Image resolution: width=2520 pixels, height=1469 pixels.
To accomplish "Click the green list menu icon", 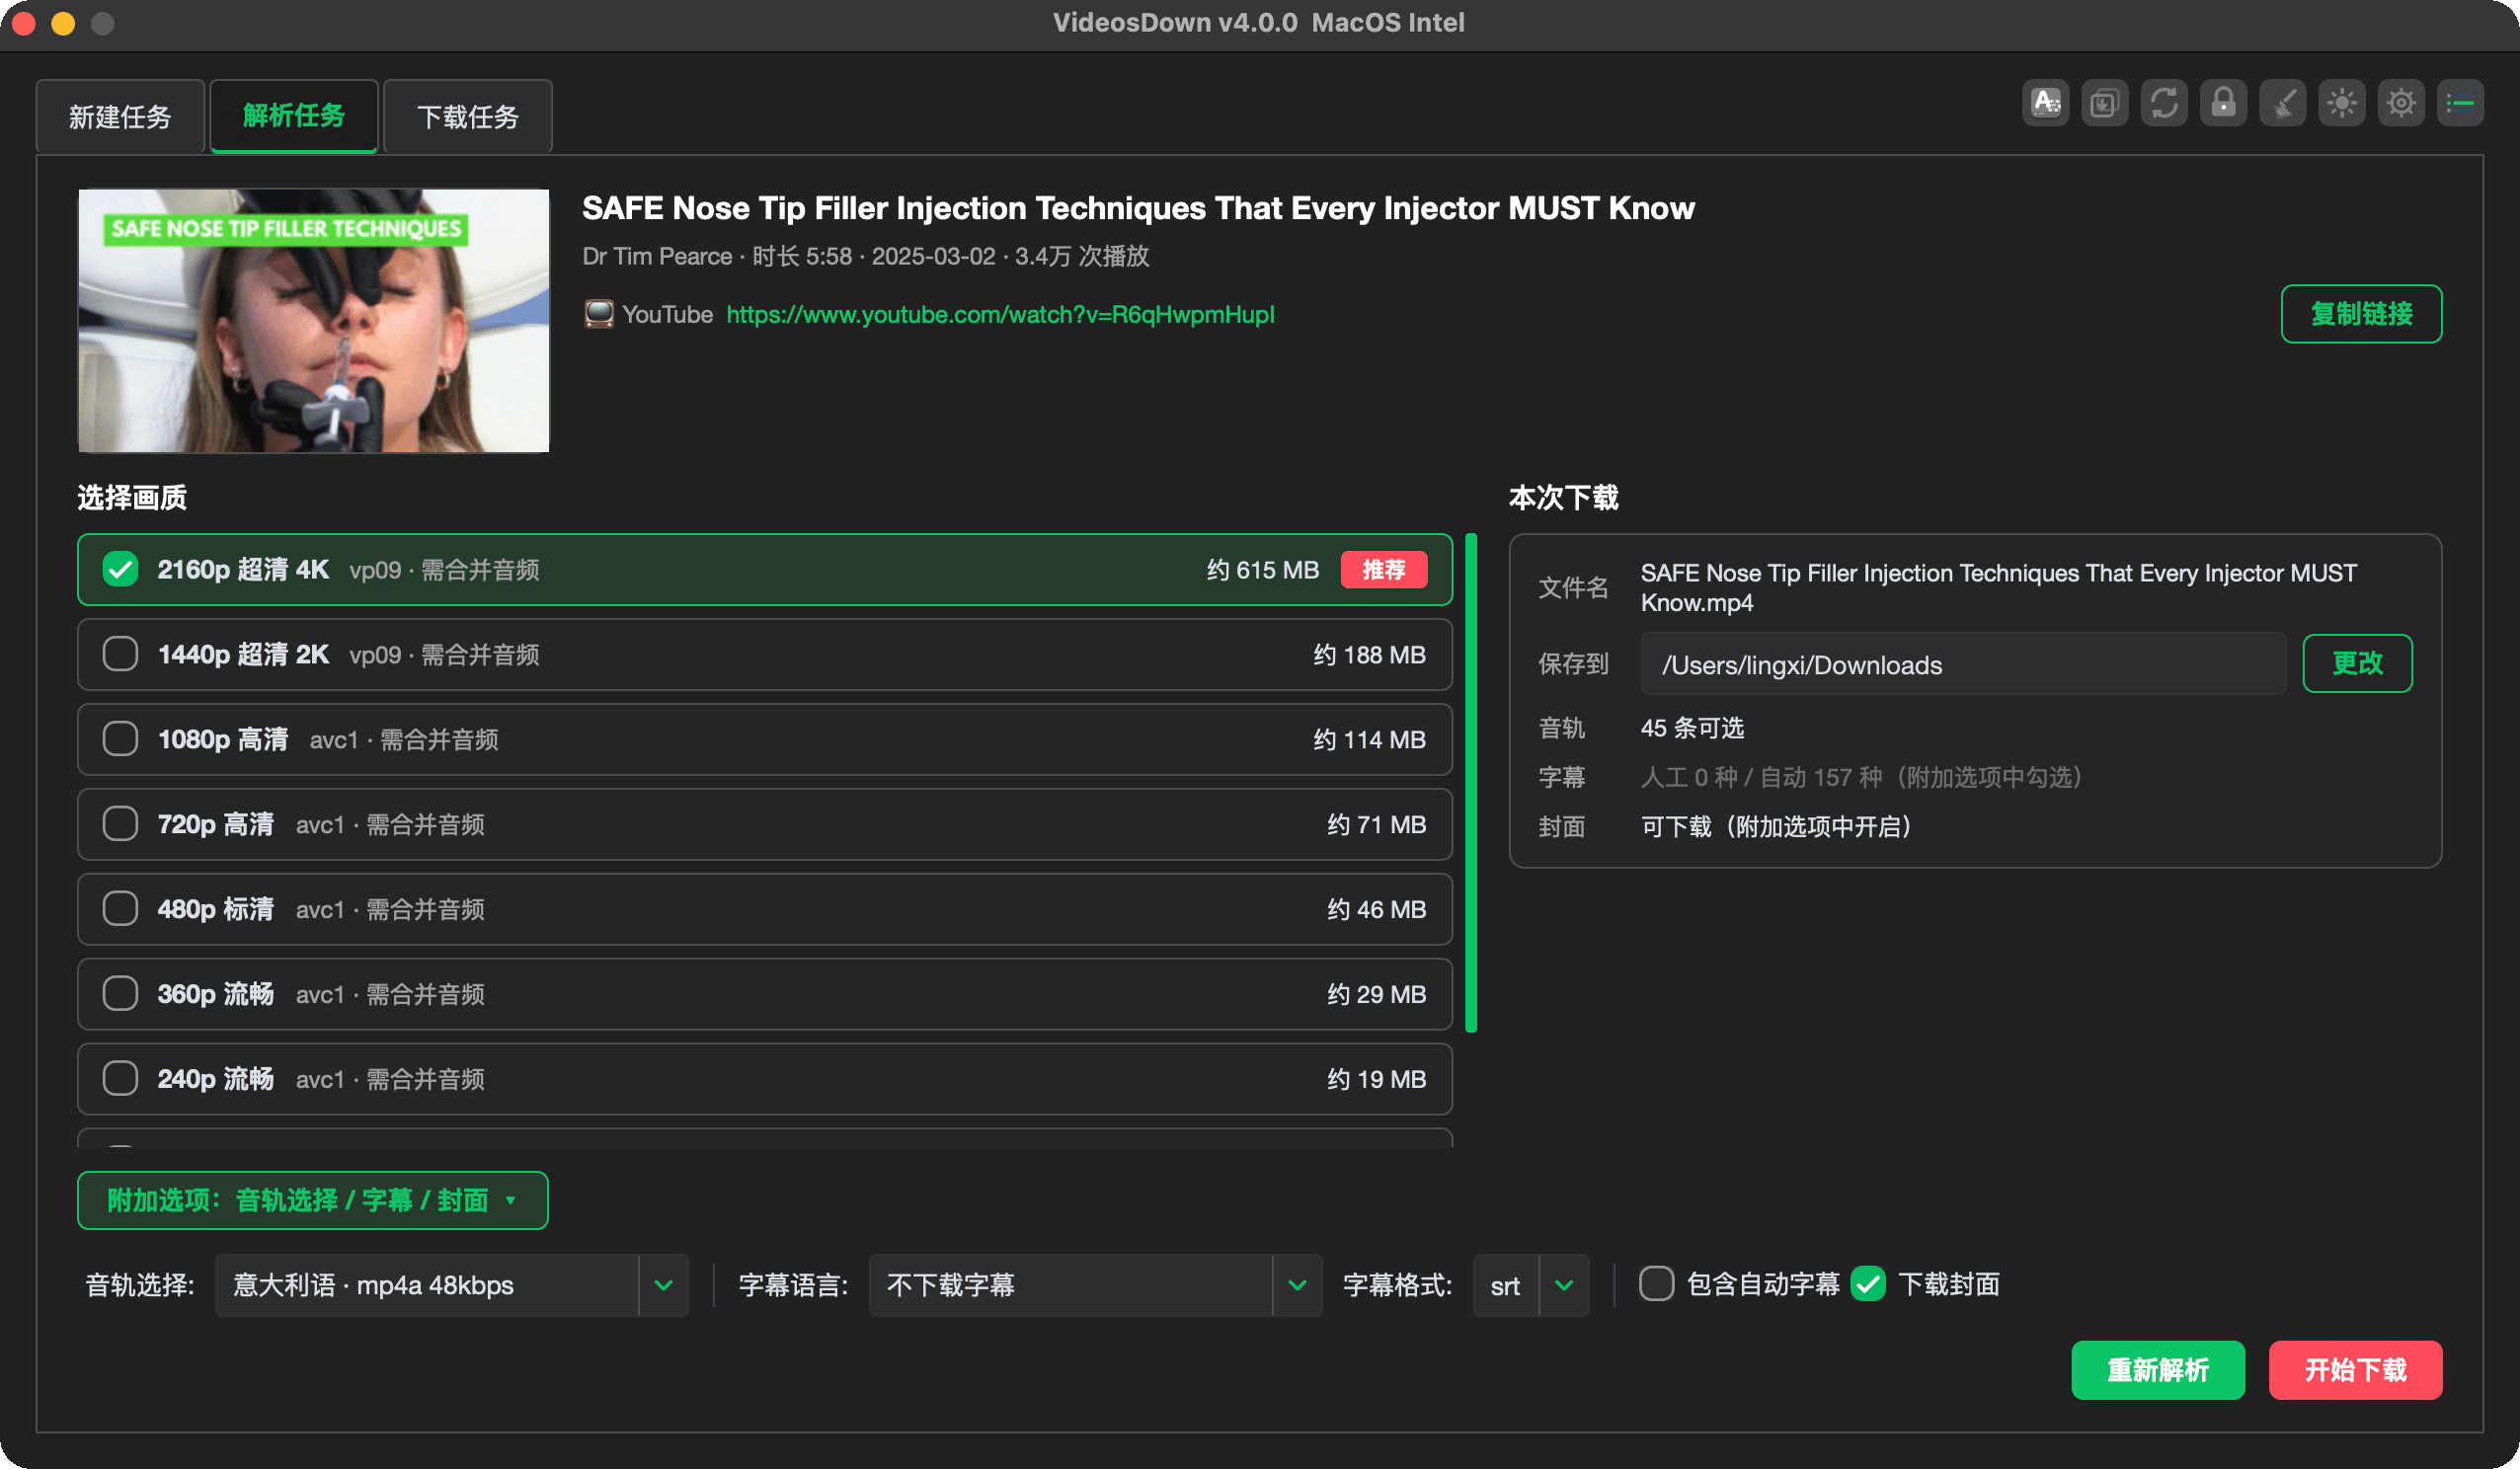I will coord(2460,103).
